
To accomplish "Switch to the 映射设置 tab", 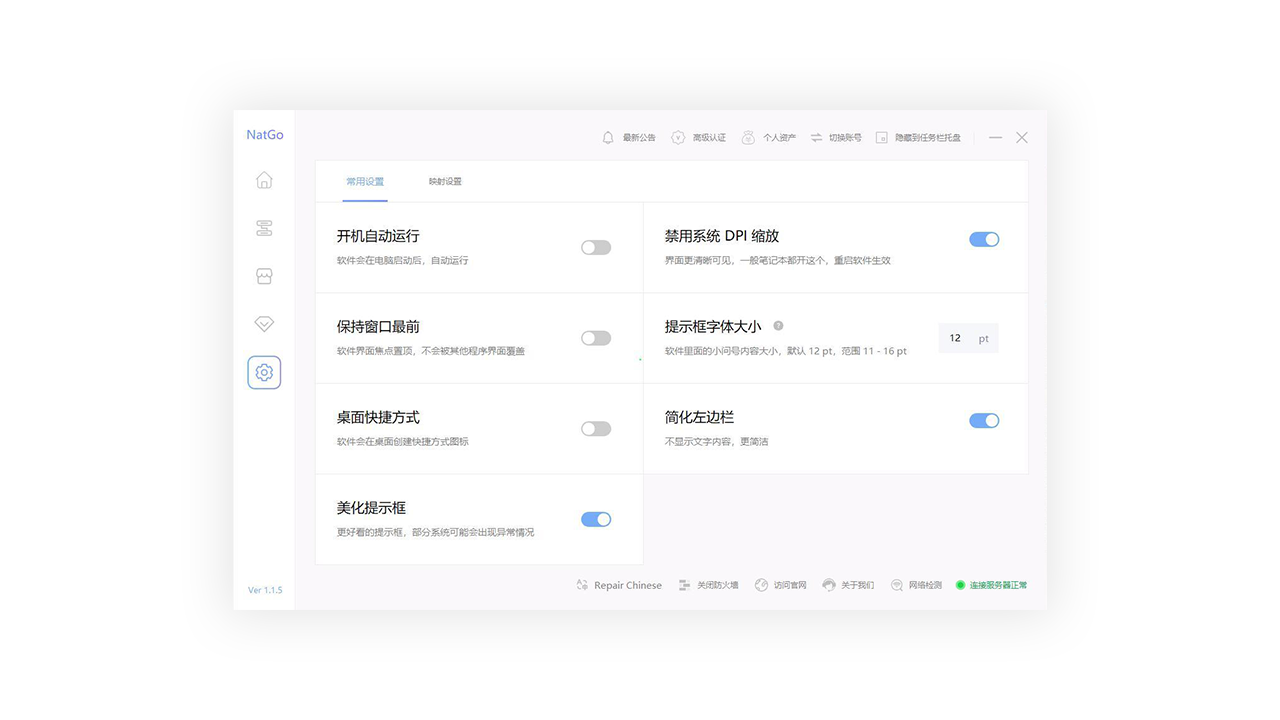I will (x=444, y=182).
